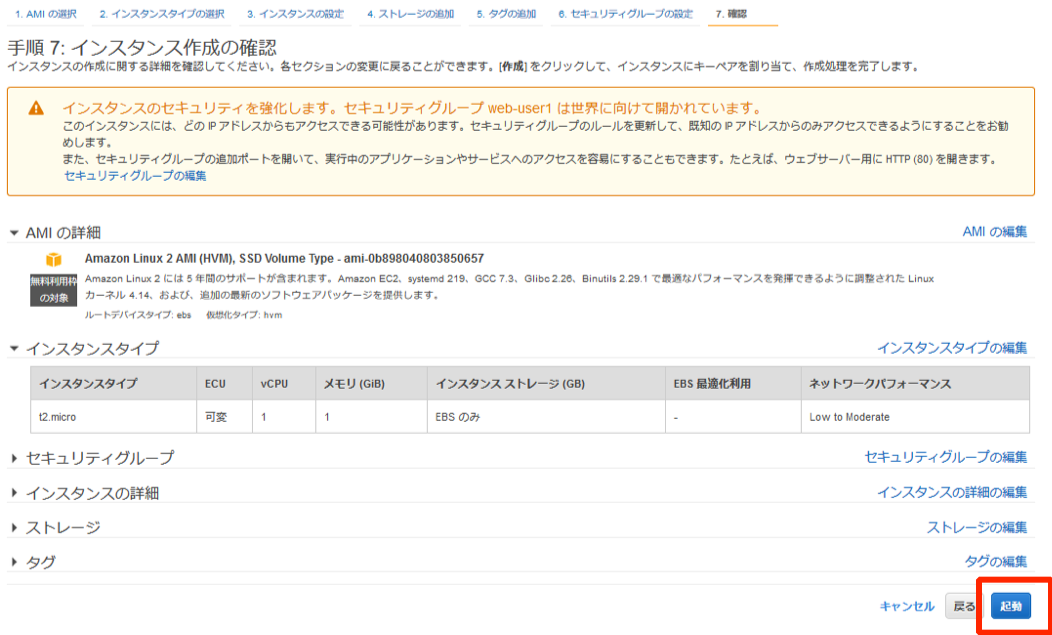Click the Amazon Linux AMI box icon
Screen dimensions: 1052x635
(54, 259)
